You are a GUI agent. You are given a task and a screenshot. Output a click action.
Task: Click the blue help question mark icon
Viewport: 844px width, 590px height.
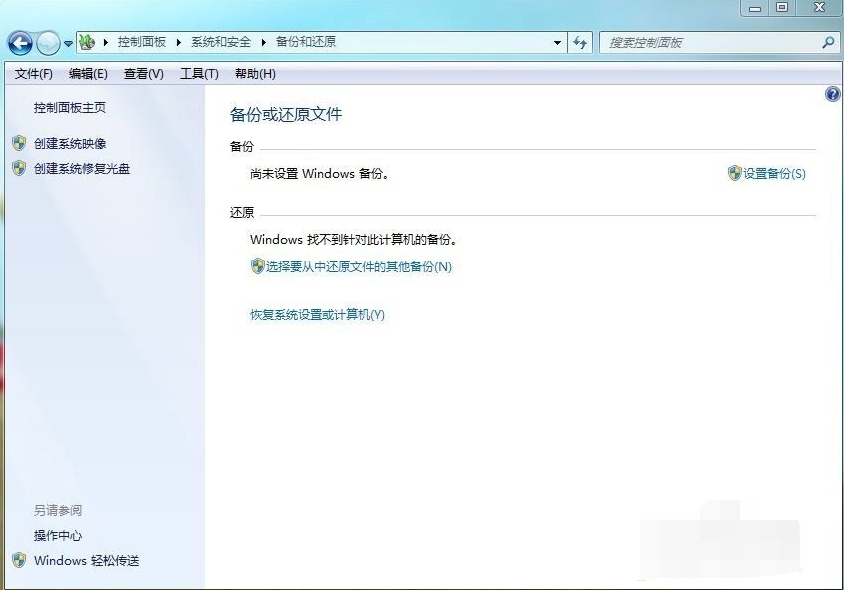(x=832, y=95)
